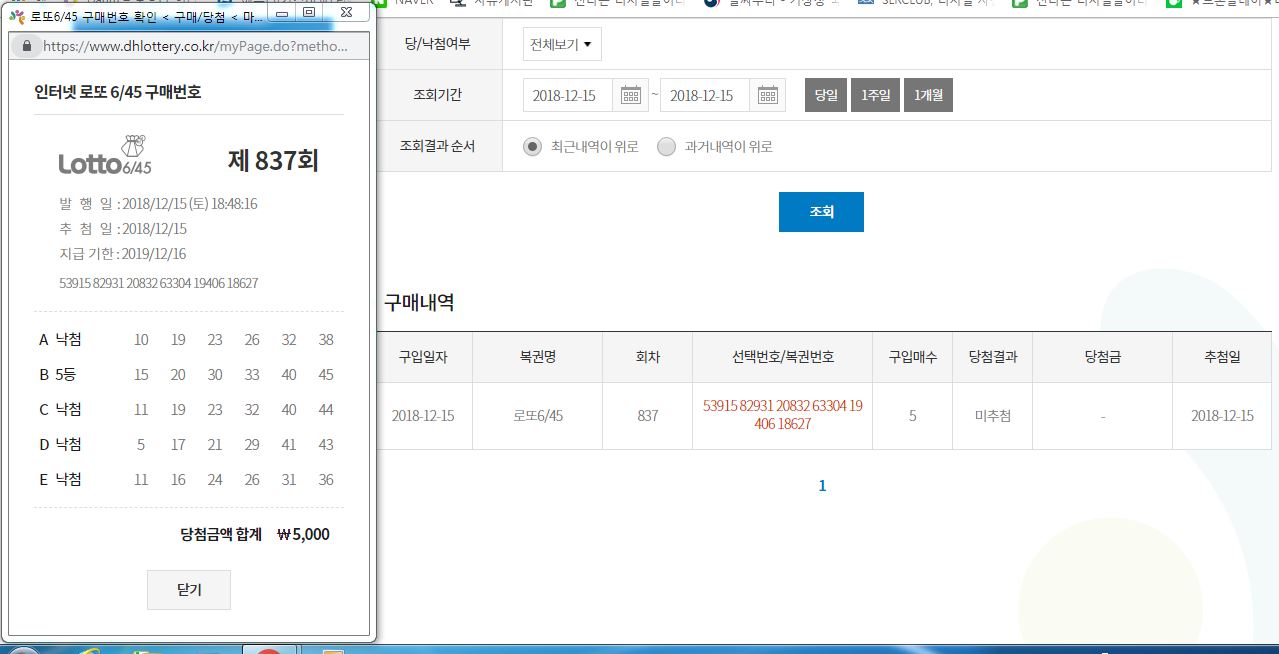Click the Lotto 6/45 logo in the popup
1279x654 pixels.
pyautogui.click(x=105, y=156)
